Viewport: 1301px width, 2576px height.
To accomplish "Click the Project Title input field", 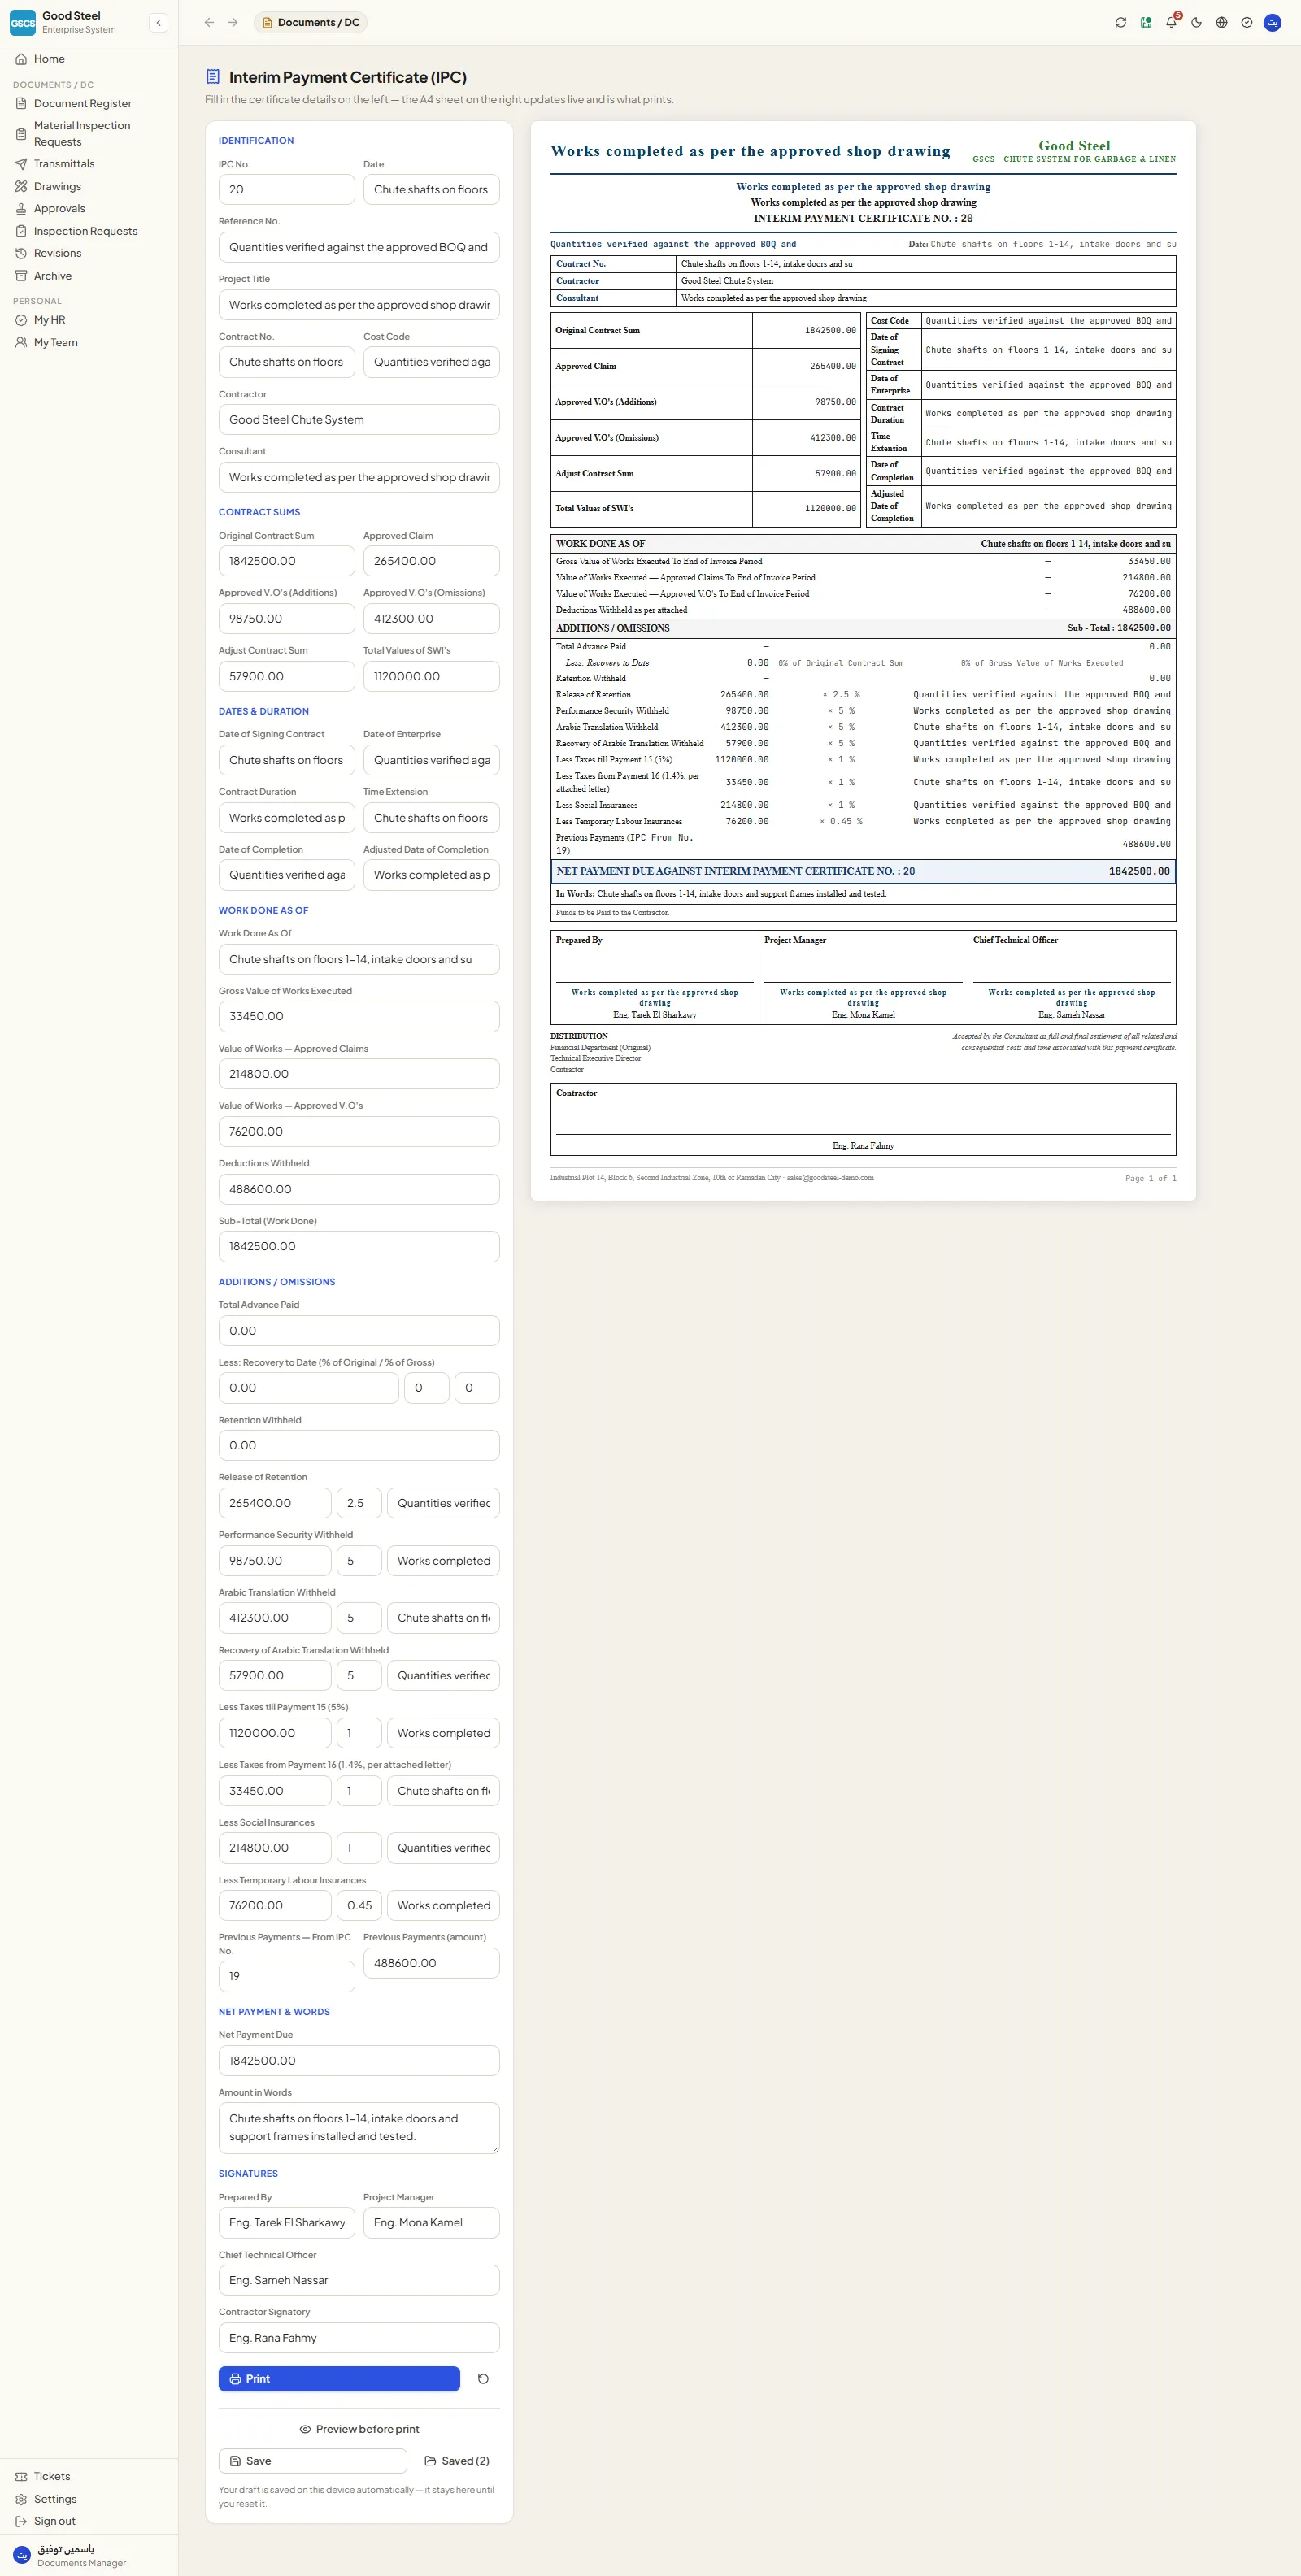I will (x=359, y=305).
